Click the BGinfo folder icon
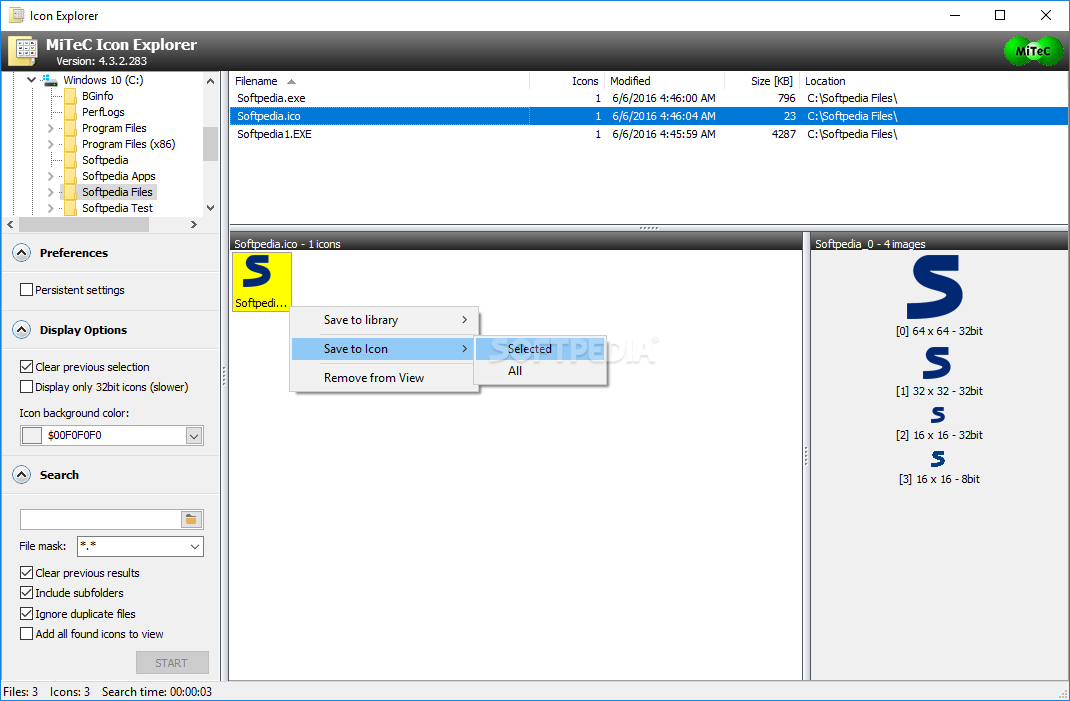The width and height of the screenshot is (1070, 701). point(70,96)
